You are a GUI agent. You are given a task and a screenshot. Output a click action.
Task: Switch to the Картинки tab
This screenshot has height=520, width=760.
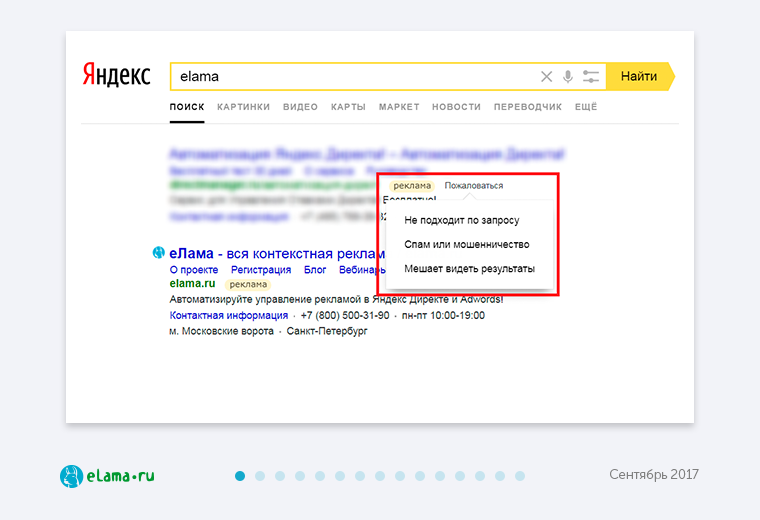[243, 107]
